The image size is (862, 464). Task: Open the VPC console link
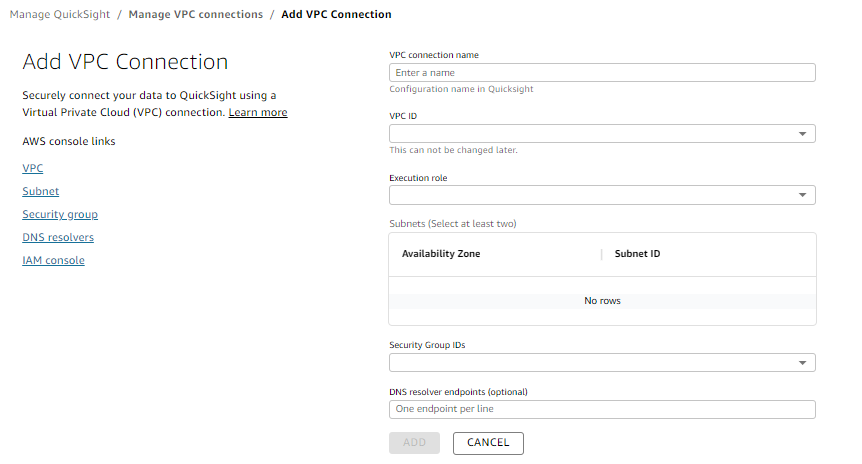(x=32, y=168)
